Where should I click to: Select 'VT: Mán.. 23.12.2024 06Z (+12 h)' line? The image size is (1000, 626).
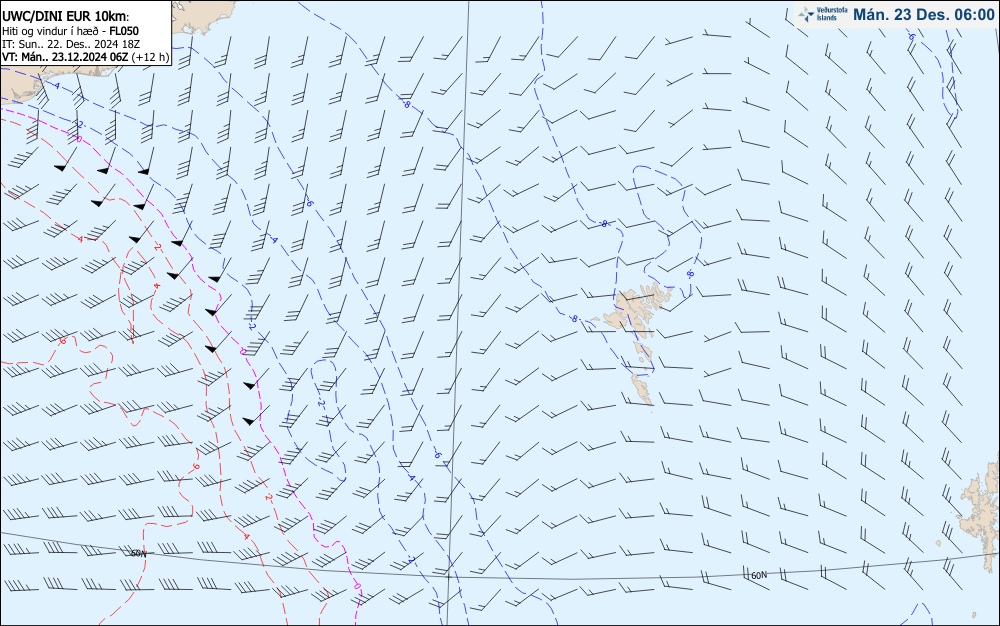(x=85, y=57)
